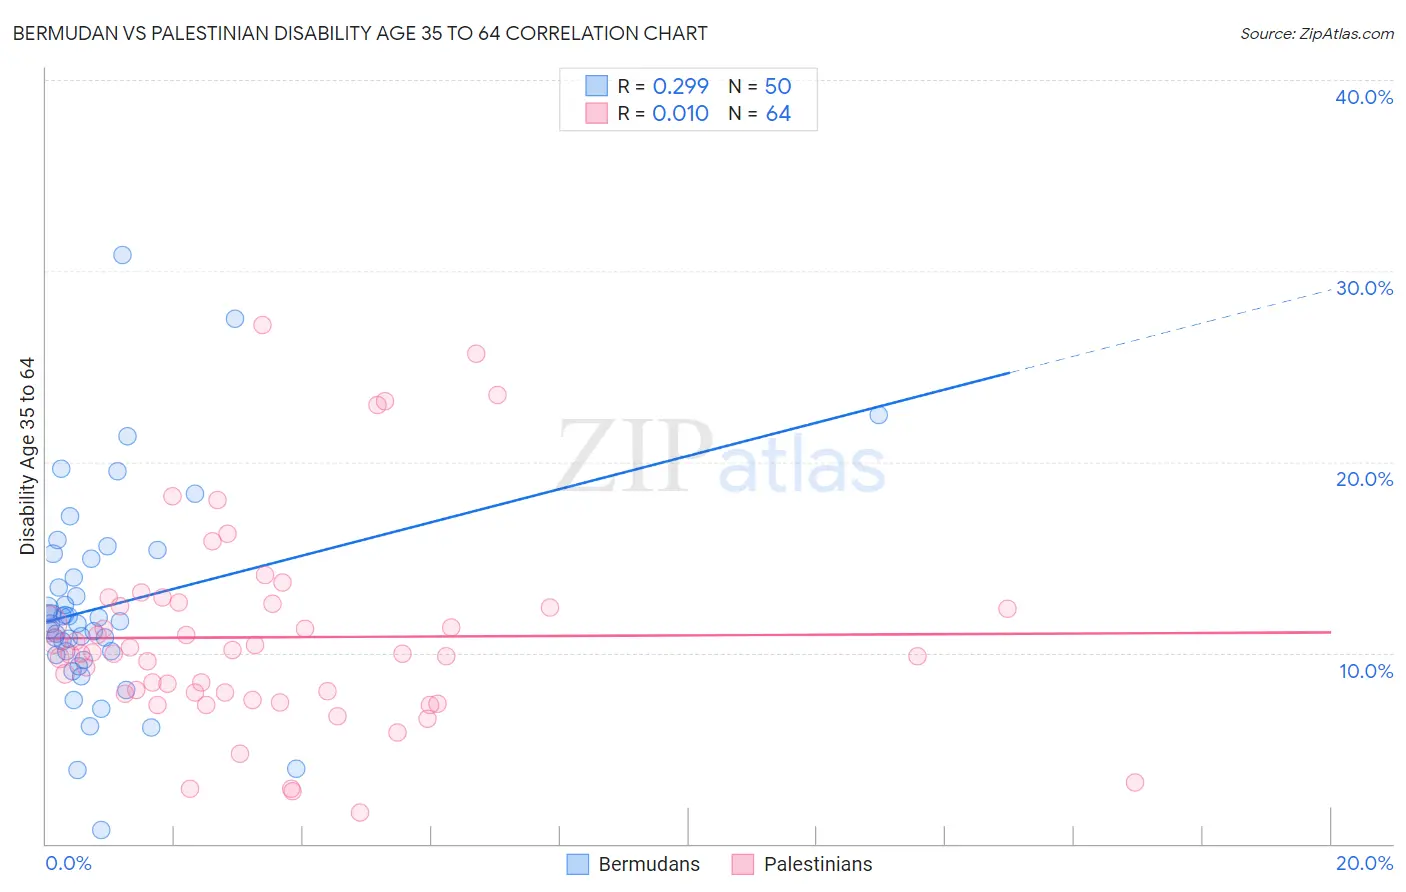Click the 20.0% x-axis end label
Screen dimensions: 1406x892
pyautogui.click(x=1364, y=863)
